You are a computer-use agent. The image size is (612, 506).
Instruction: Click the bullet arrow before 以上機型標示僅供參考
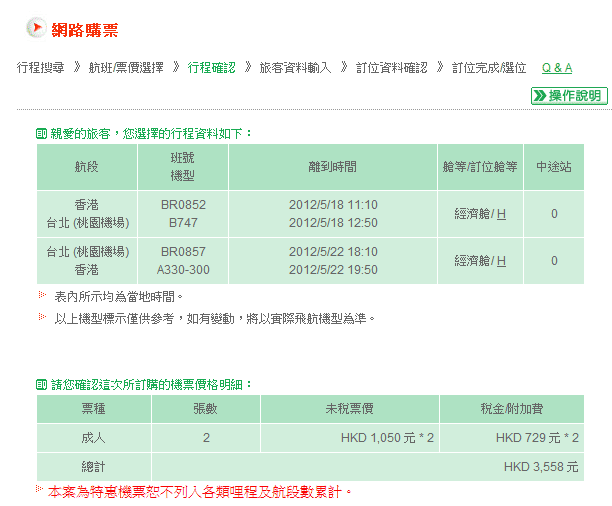pyautogui.click(x=43, y=317)
